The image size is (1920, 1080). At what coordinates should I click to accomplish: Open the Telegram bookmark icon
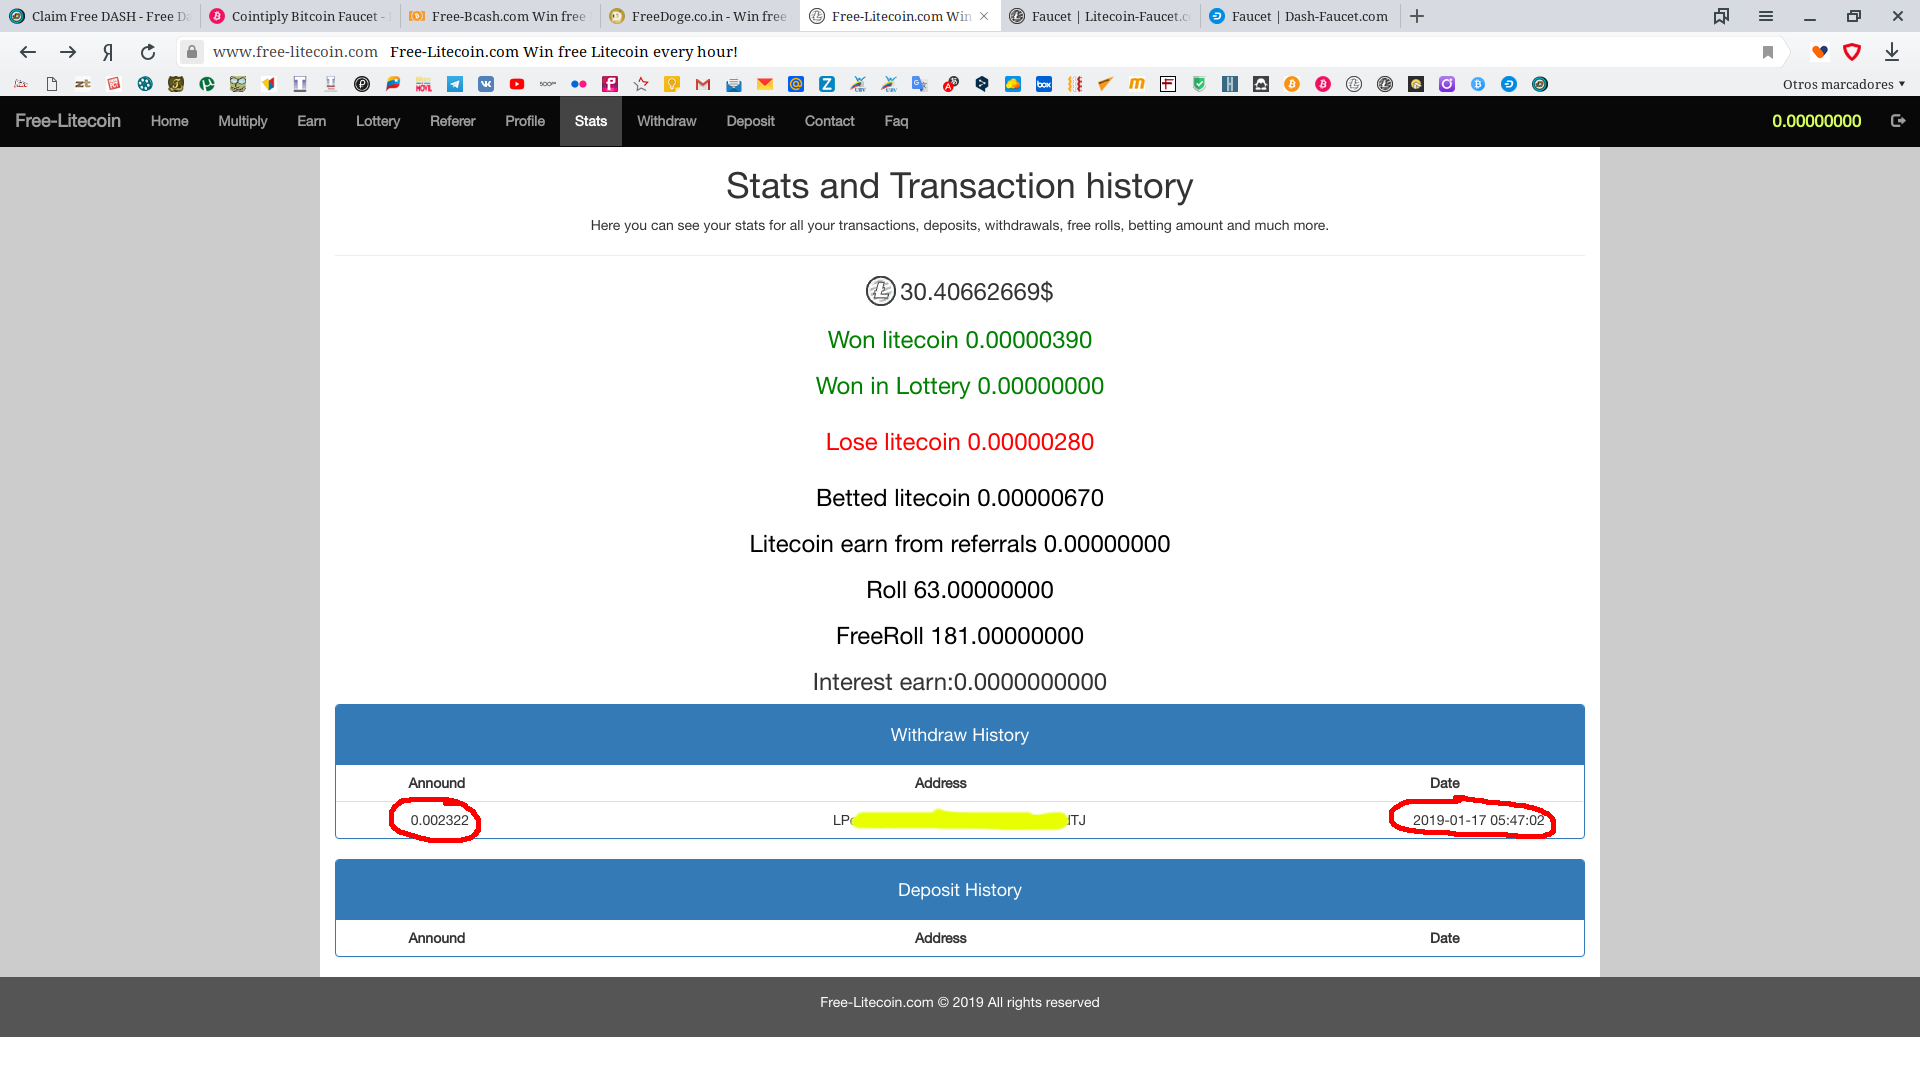pos(455,84)
